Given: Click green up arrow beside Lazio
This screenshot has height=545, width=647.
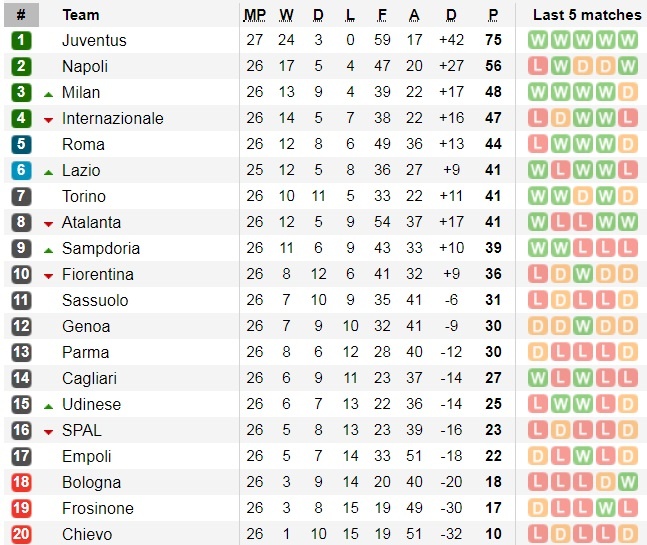Looking at the screenshot, I should tap(48, 171).
